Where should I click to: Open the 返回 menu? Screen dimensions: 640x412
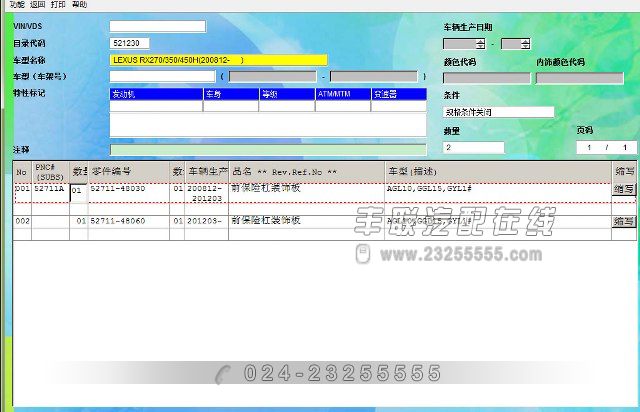point(37,4)
